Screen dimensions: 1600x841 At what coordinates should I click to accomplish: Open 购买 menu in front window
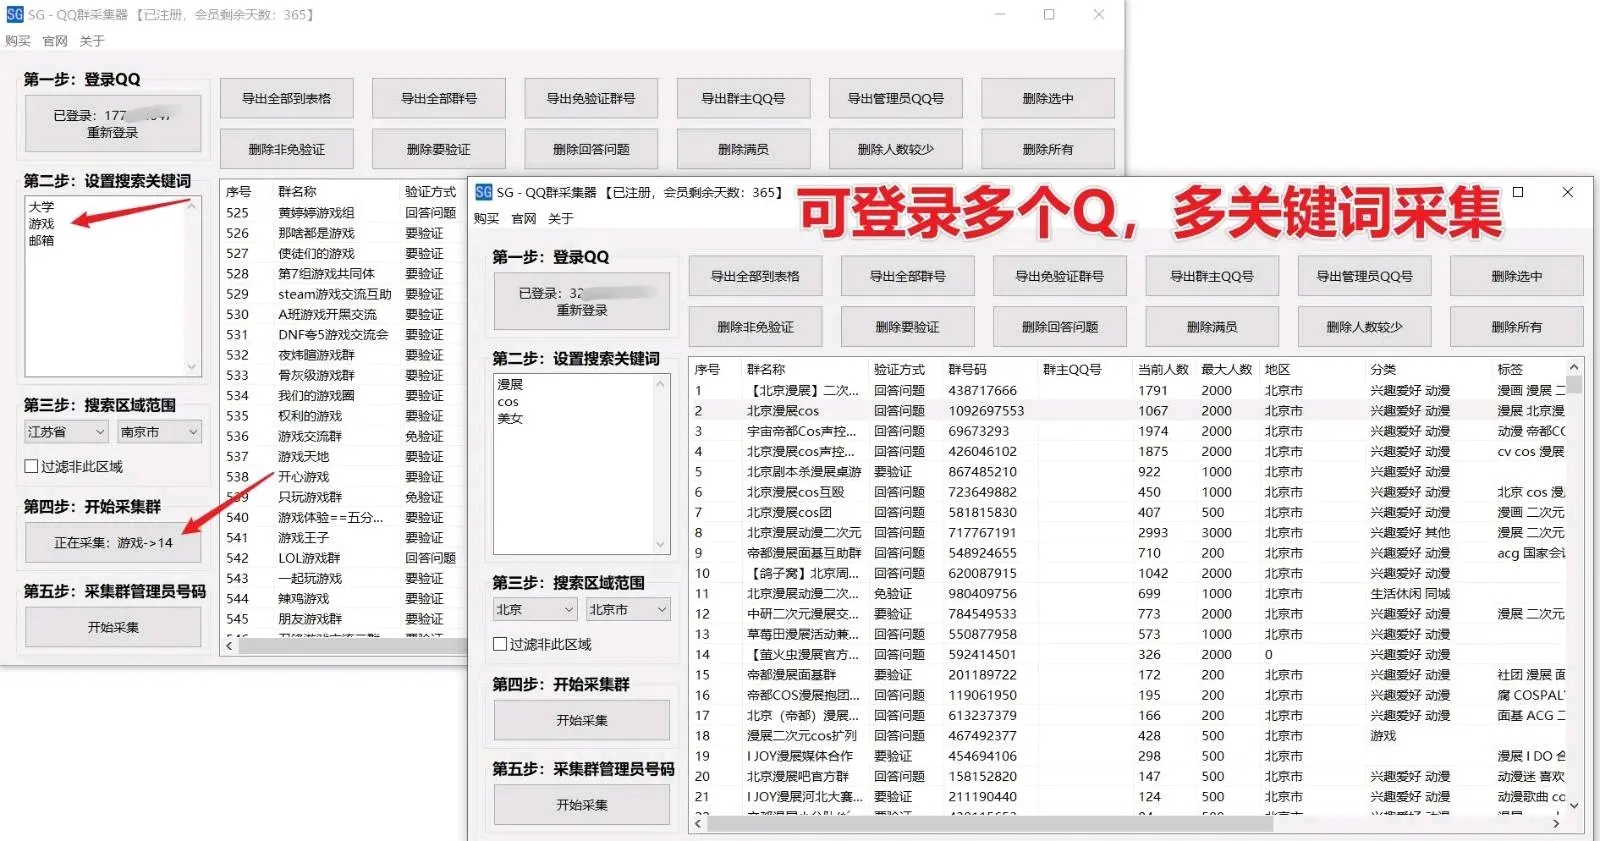click(x=486, y=218)
